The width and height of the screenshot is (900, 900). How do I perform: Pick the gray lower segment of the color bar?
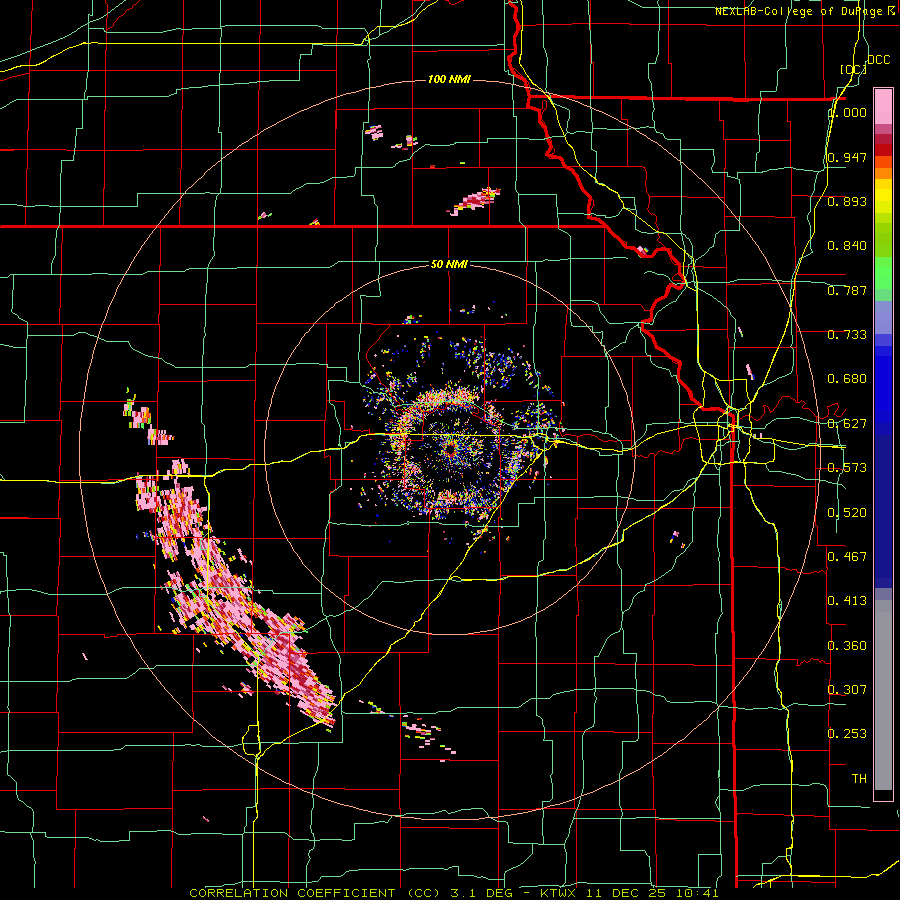(x=883, y=695)
